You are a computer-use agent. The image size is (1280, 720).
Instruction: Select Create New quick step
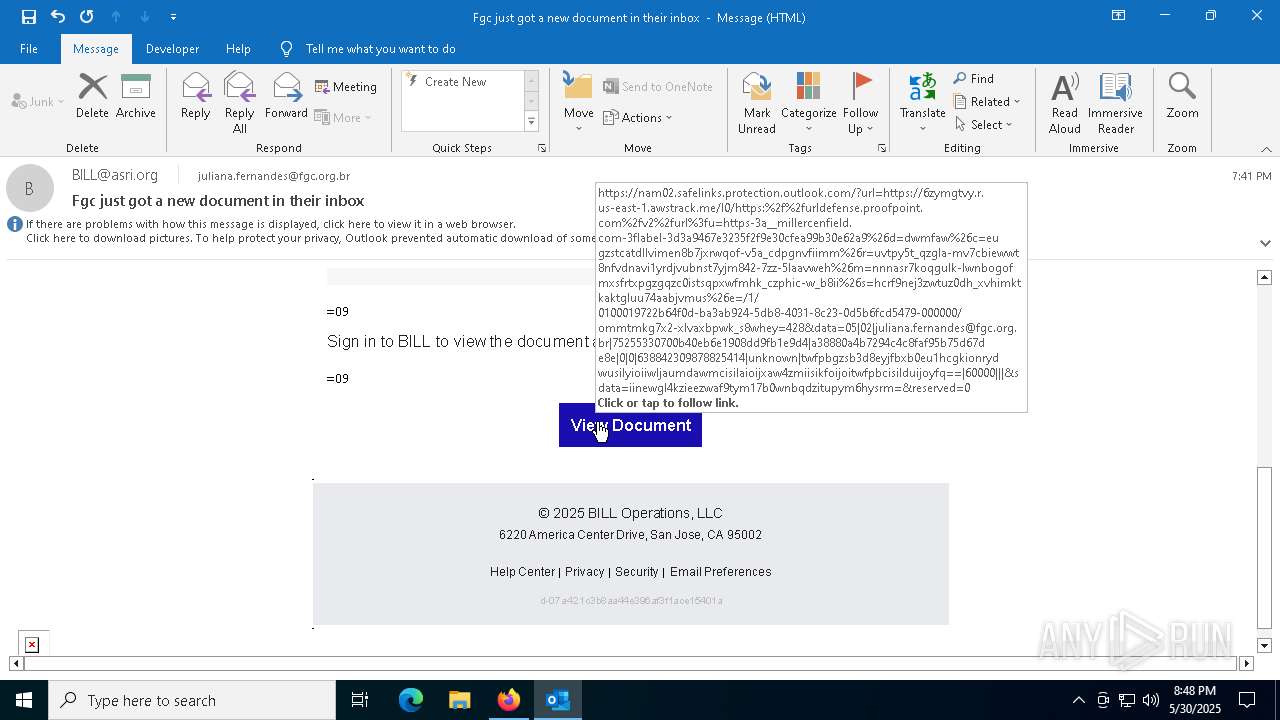[x=456, y=82]
